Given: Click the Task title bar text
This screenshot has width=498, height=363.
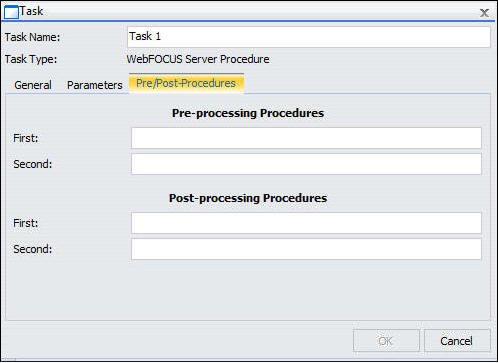Looking at the screenshot, I should click(31, 11).
